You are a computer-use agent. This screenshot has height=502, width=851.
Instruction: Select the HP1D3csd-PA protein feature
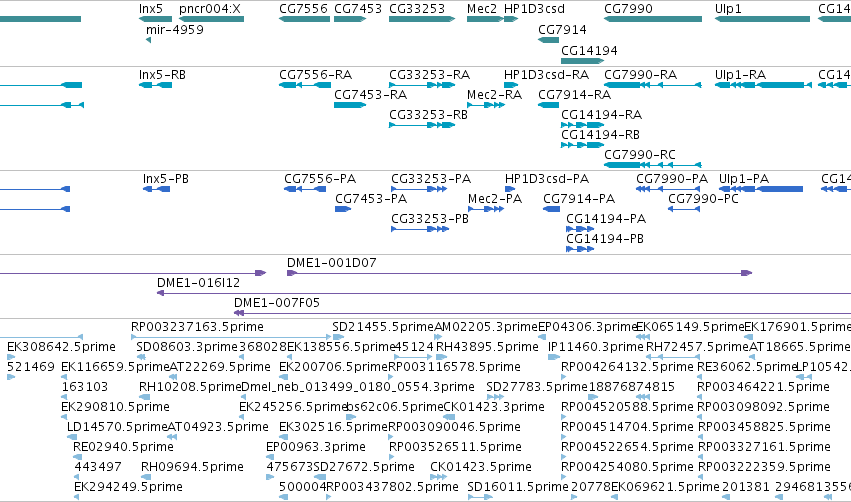510,189
